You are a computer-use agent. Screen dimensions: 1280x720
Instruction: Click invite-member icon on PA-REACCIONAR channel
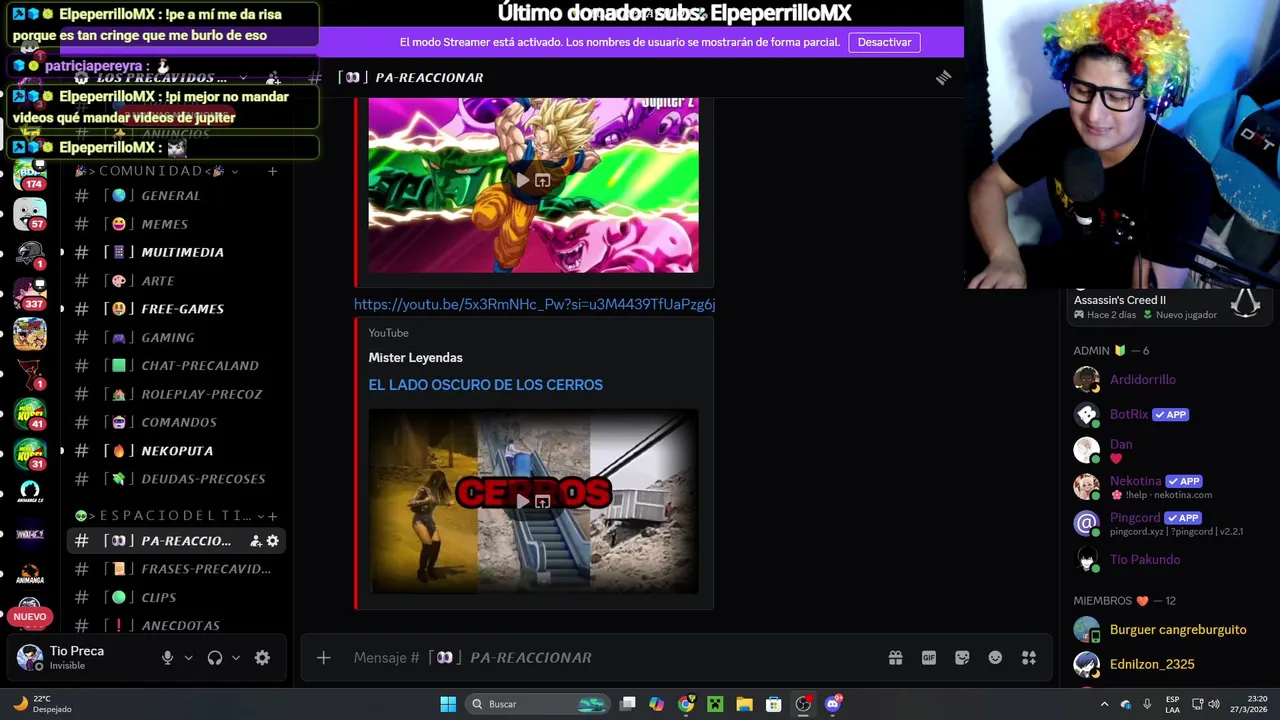[255, 541]
